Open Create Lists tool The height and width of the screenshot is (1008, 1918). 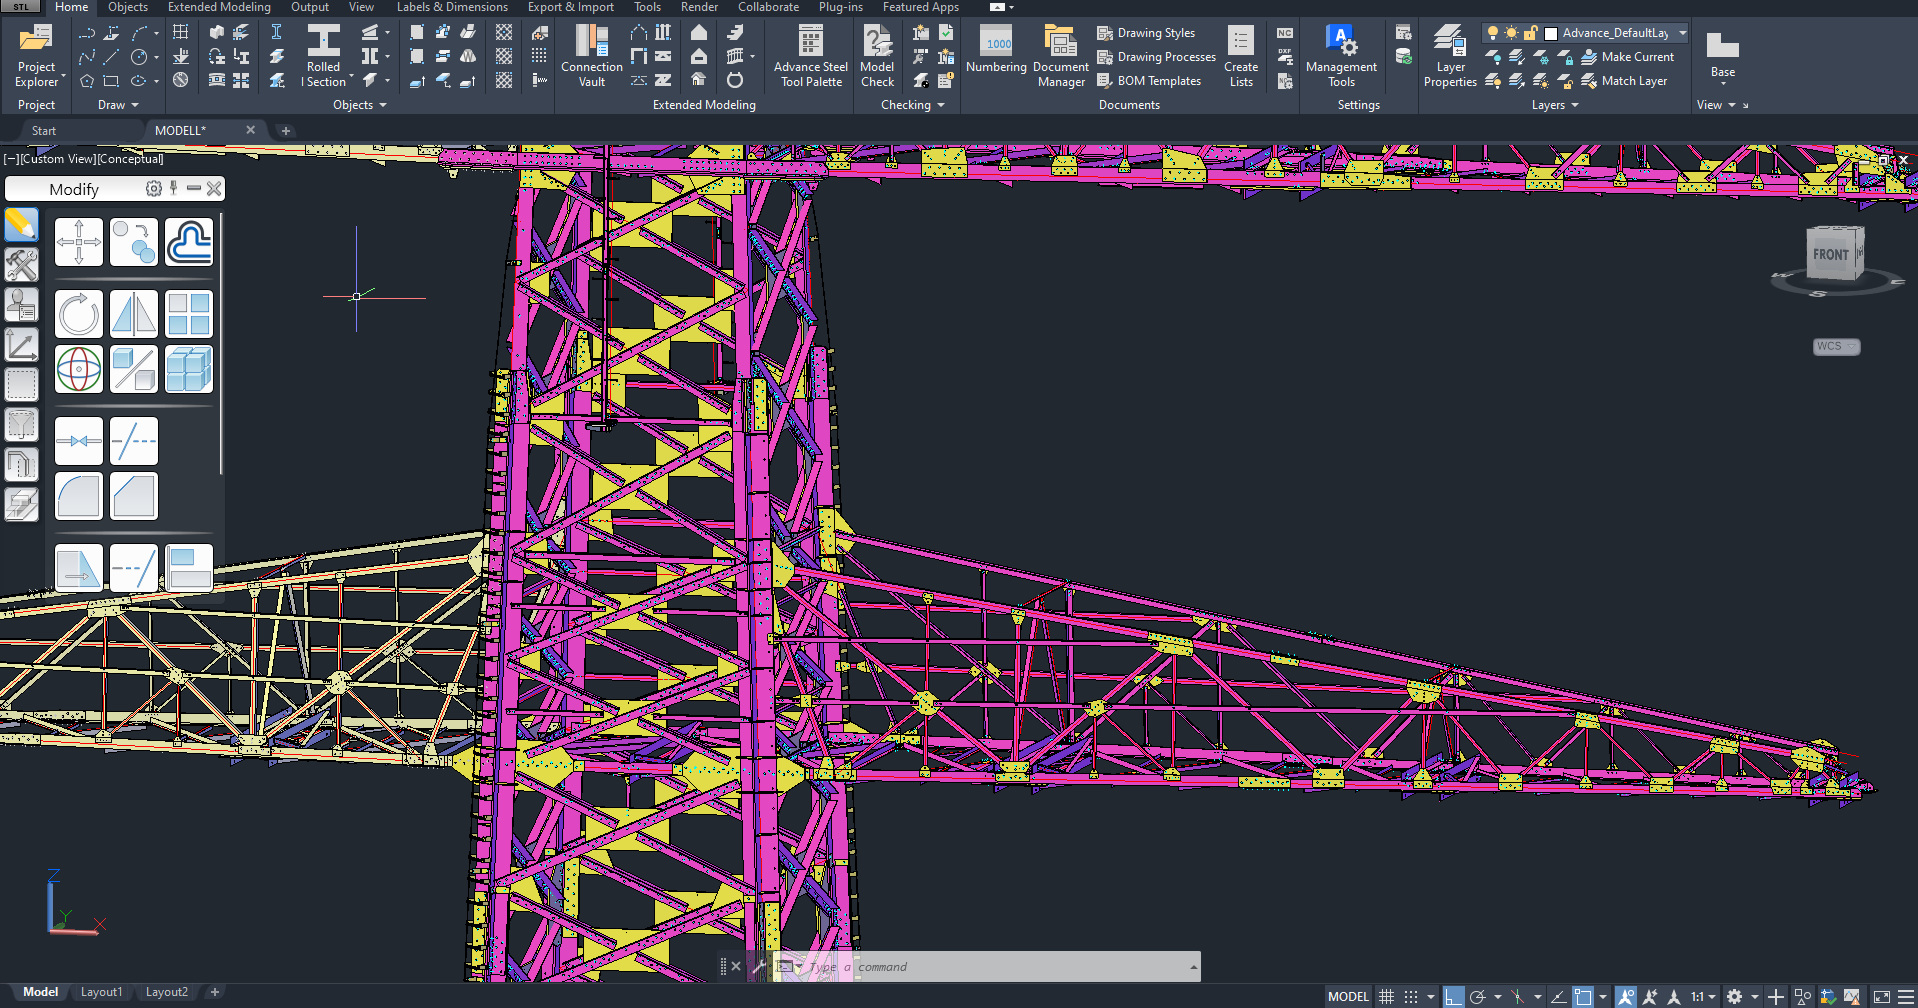pyautogui.click(x=1241, y=56)
